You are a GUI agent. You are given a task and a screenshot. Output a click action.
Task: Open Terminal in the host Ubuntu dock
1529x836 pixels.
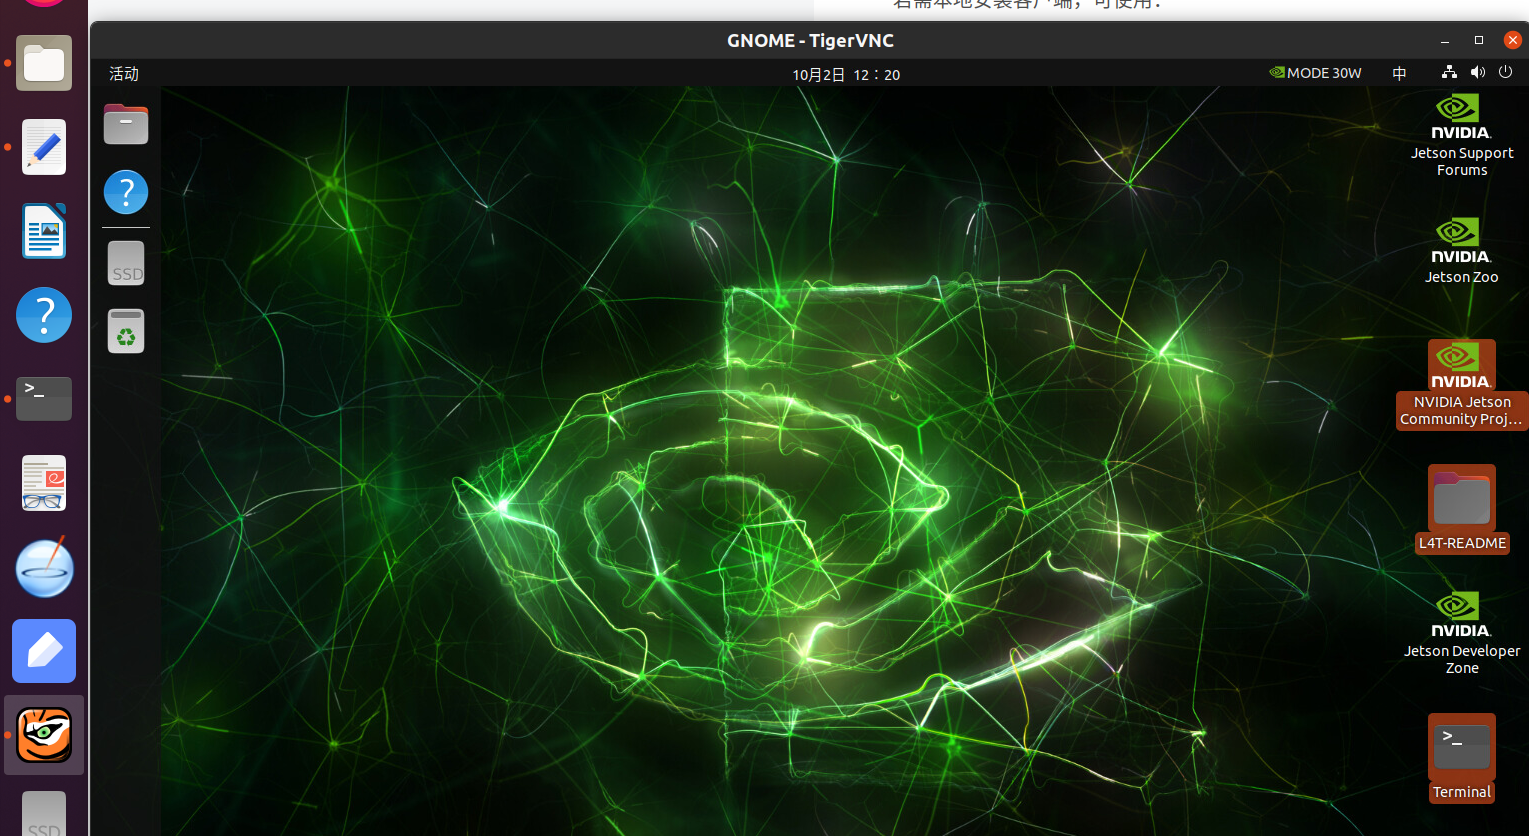44,399
